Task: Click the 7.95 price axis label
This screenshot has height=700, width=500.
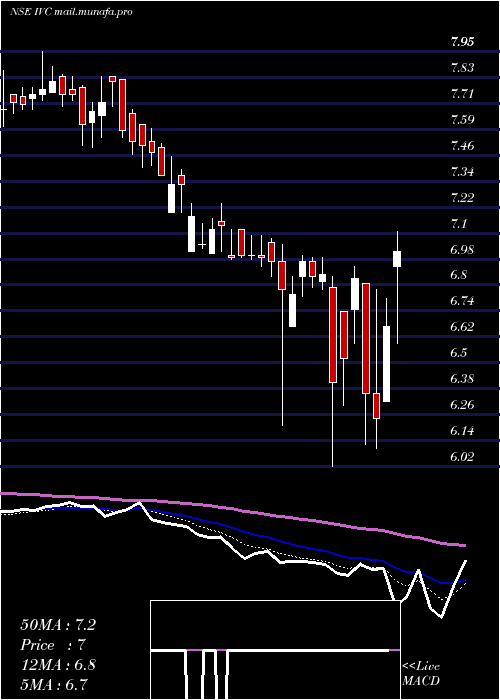Action: click(x=462, y=42)
